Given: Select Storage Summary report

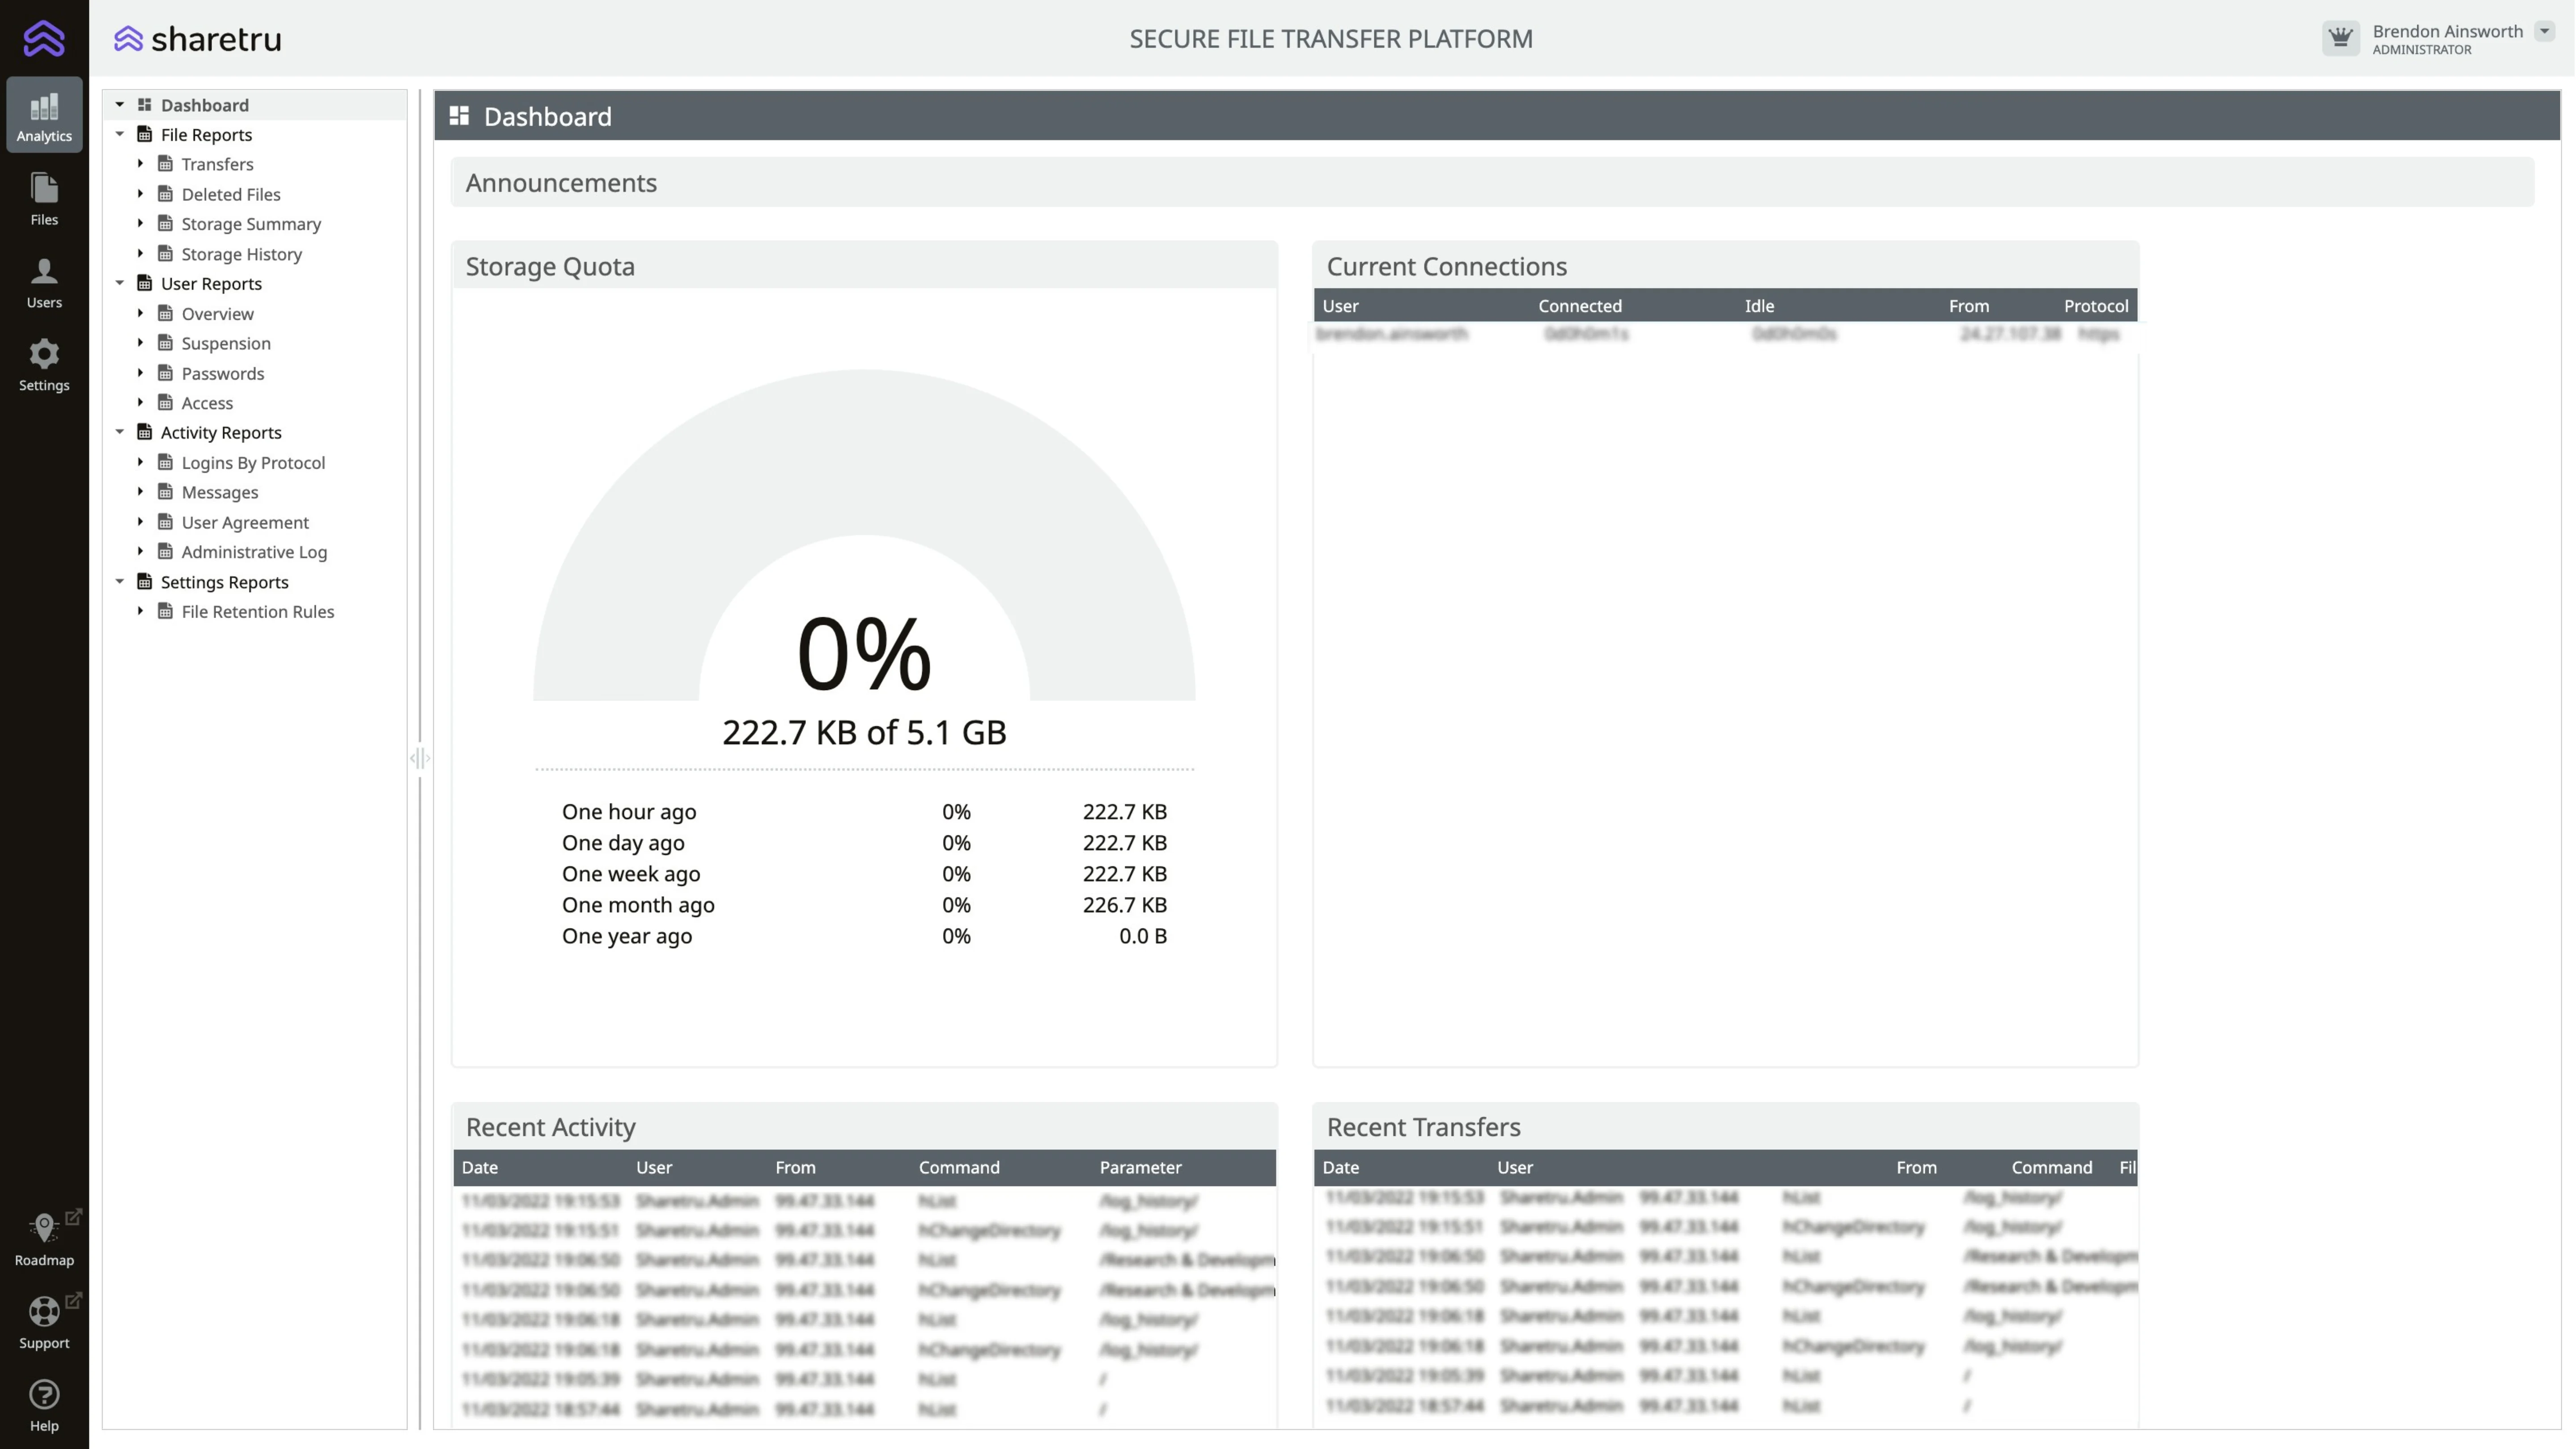Looking at the screenshot, I should (250, 224).
